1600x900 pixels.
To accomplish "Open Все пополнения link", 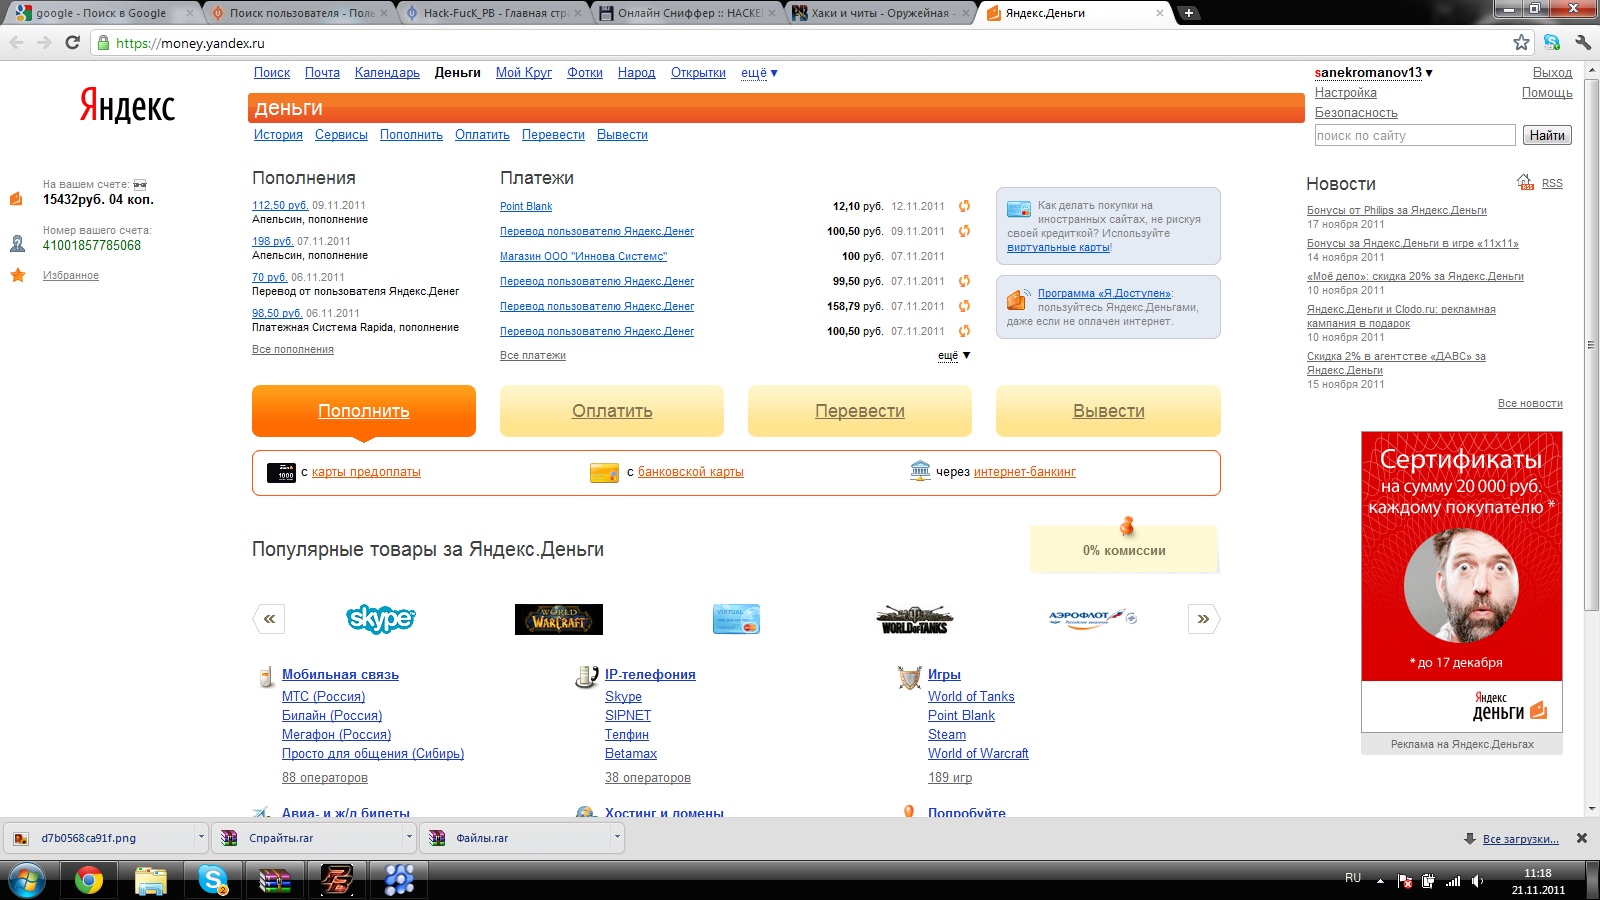I will tap(293, 350).
